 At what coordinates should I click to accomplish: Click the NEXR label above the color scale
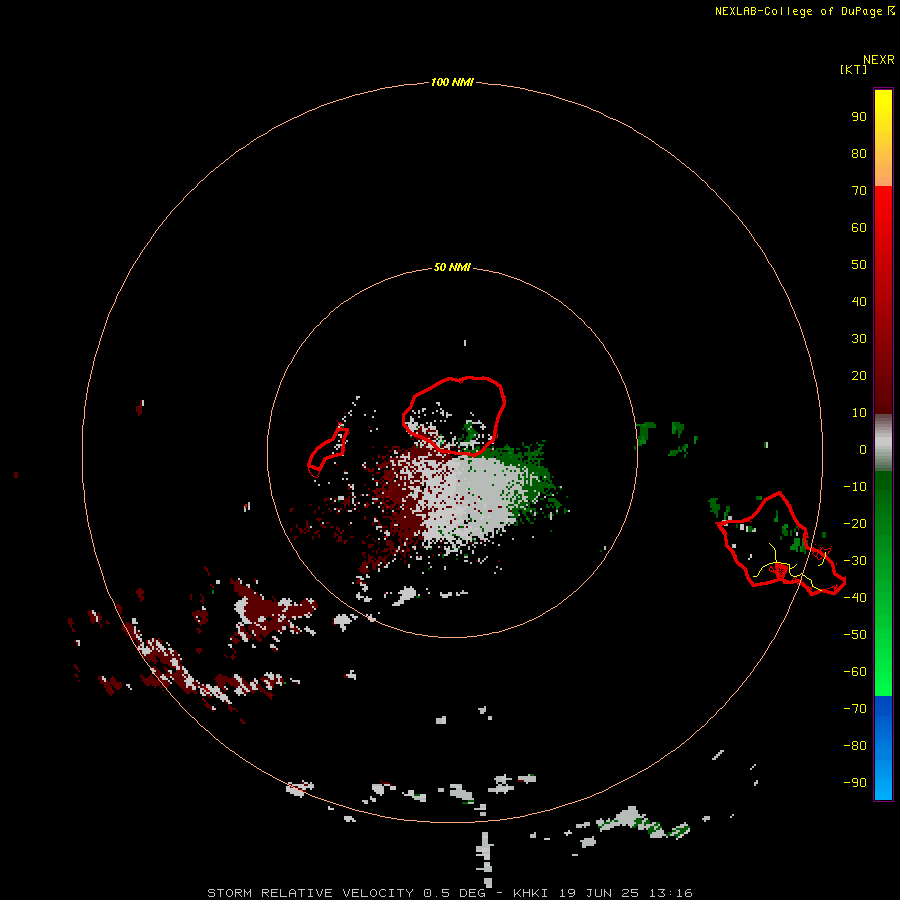(879, 60)
